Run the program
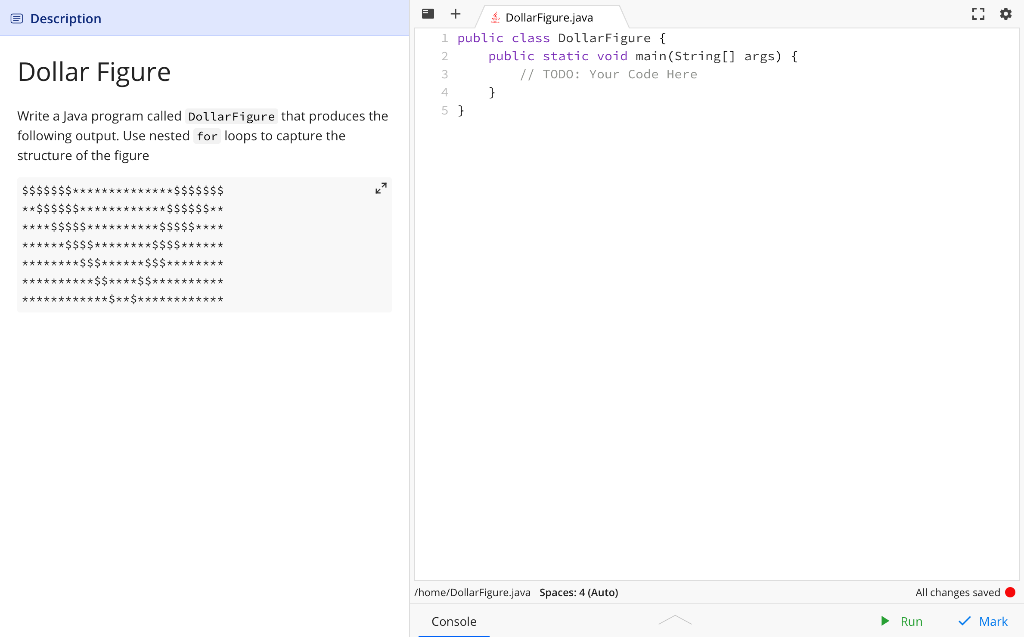 [x=901, y=621]
